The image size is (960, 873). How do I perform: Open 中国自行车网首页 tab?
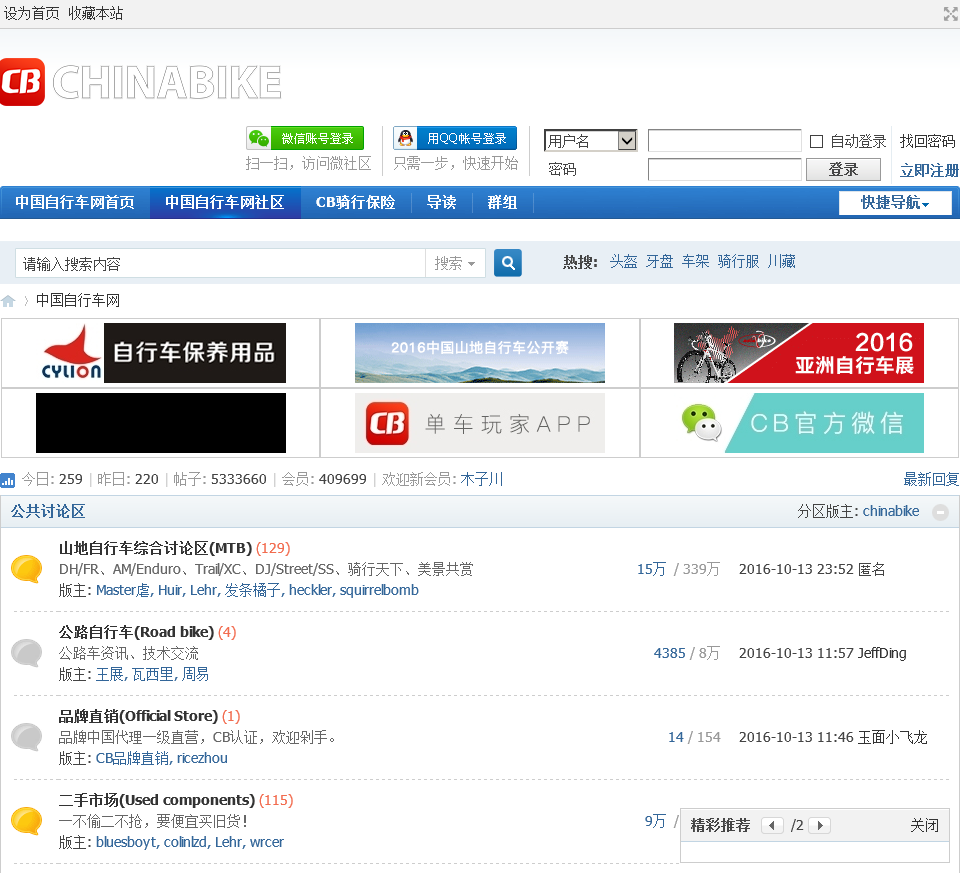coord(75,203)
